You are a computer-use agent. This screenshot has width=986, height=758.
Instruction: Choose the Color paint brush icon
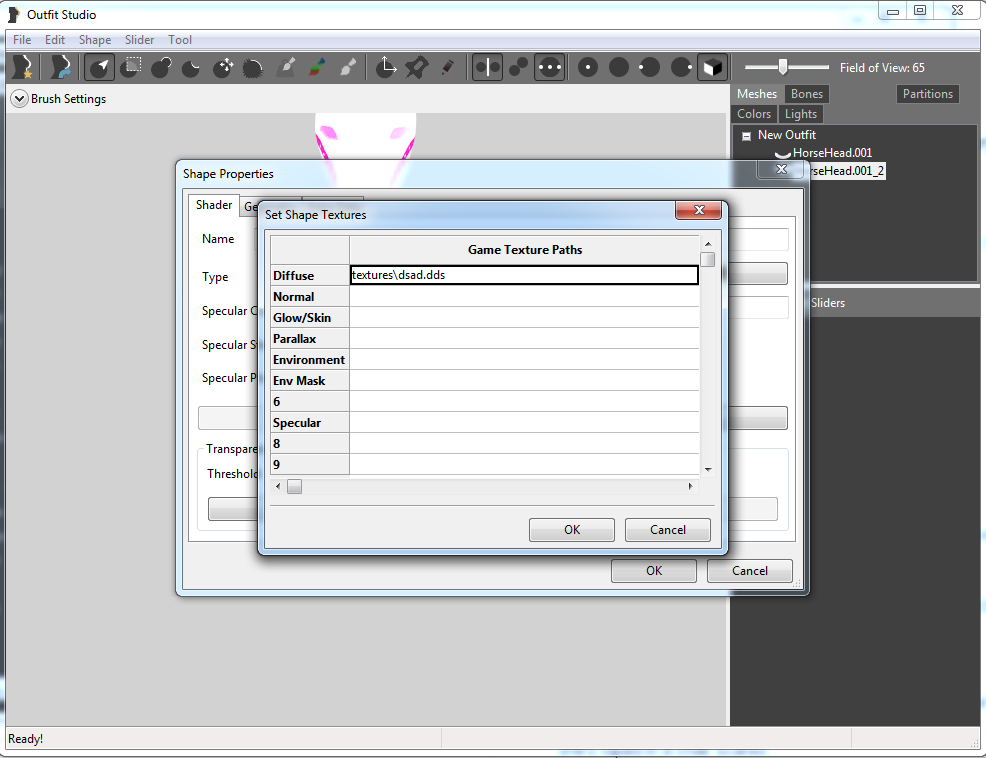click(317, 67)
